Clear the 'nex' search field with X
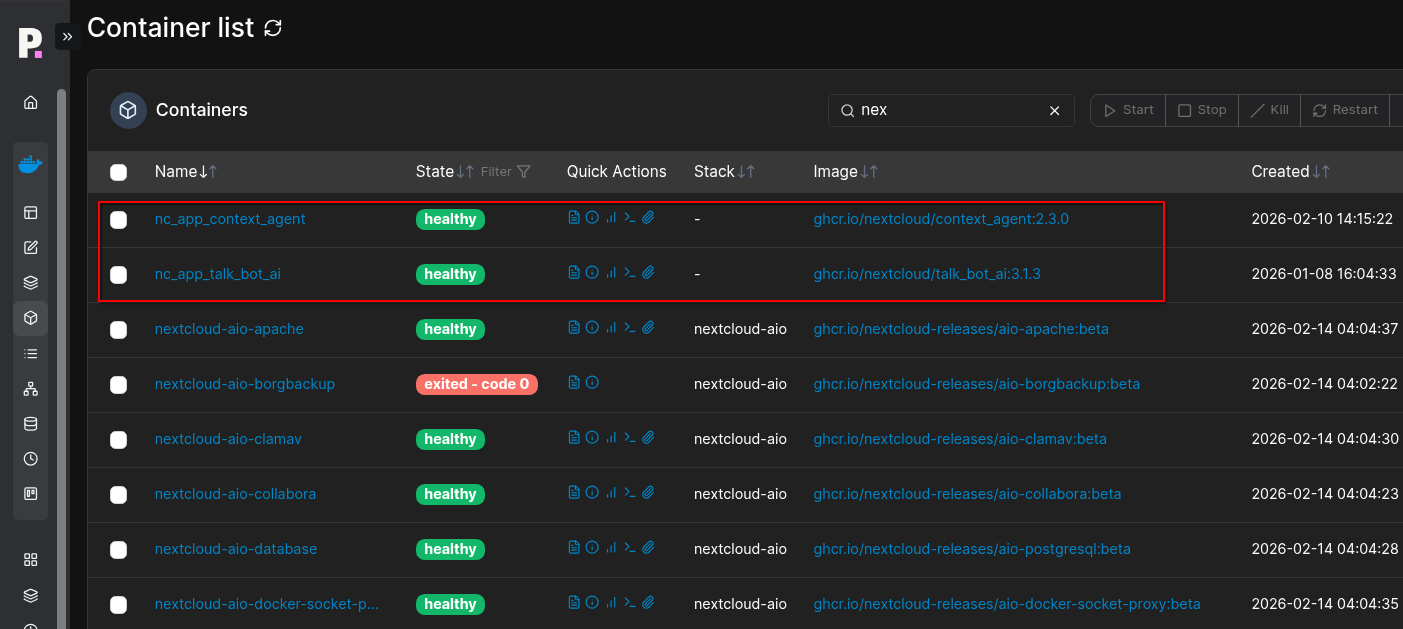The image size is (1403, 629). (1054, 111)
